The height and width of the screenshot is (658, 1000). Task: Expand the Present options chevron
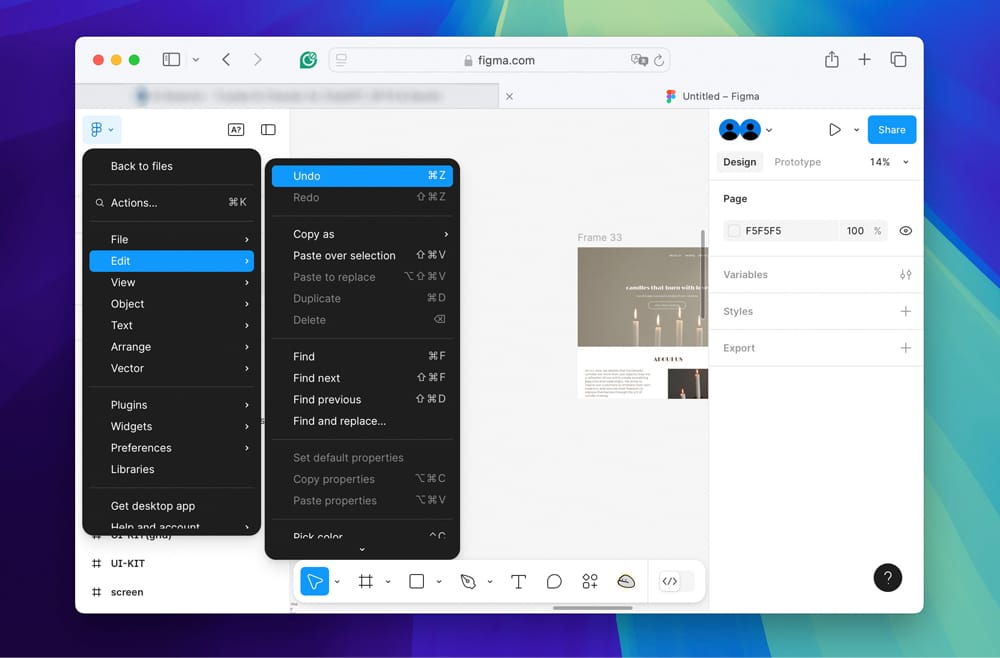[x=856, y=129]
